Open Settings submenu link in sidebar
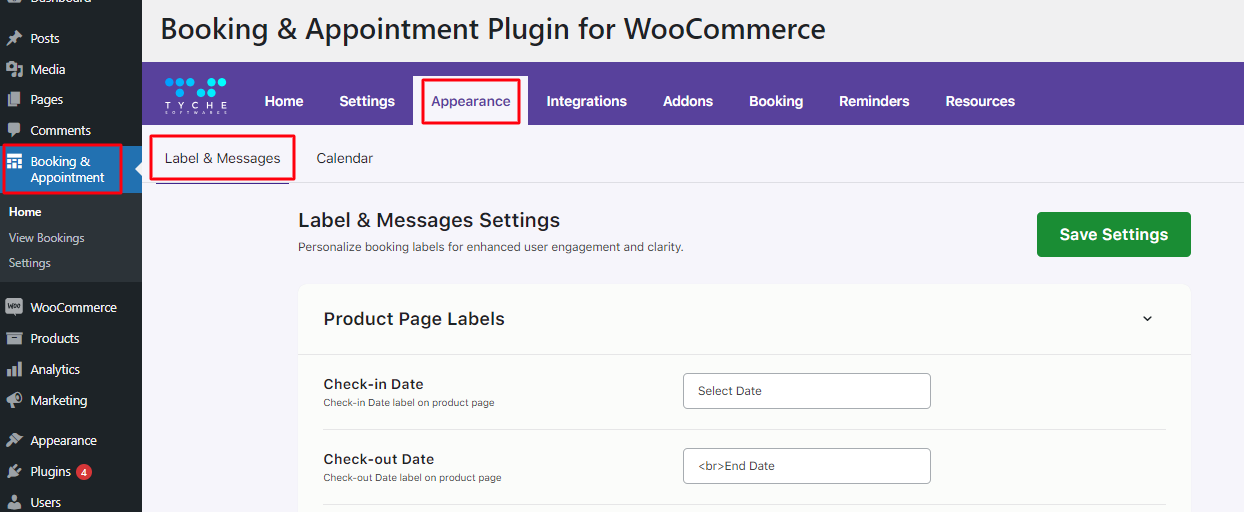Image resolution: width=1244 pixels, height=512 pixels. [x=29, y=263]
